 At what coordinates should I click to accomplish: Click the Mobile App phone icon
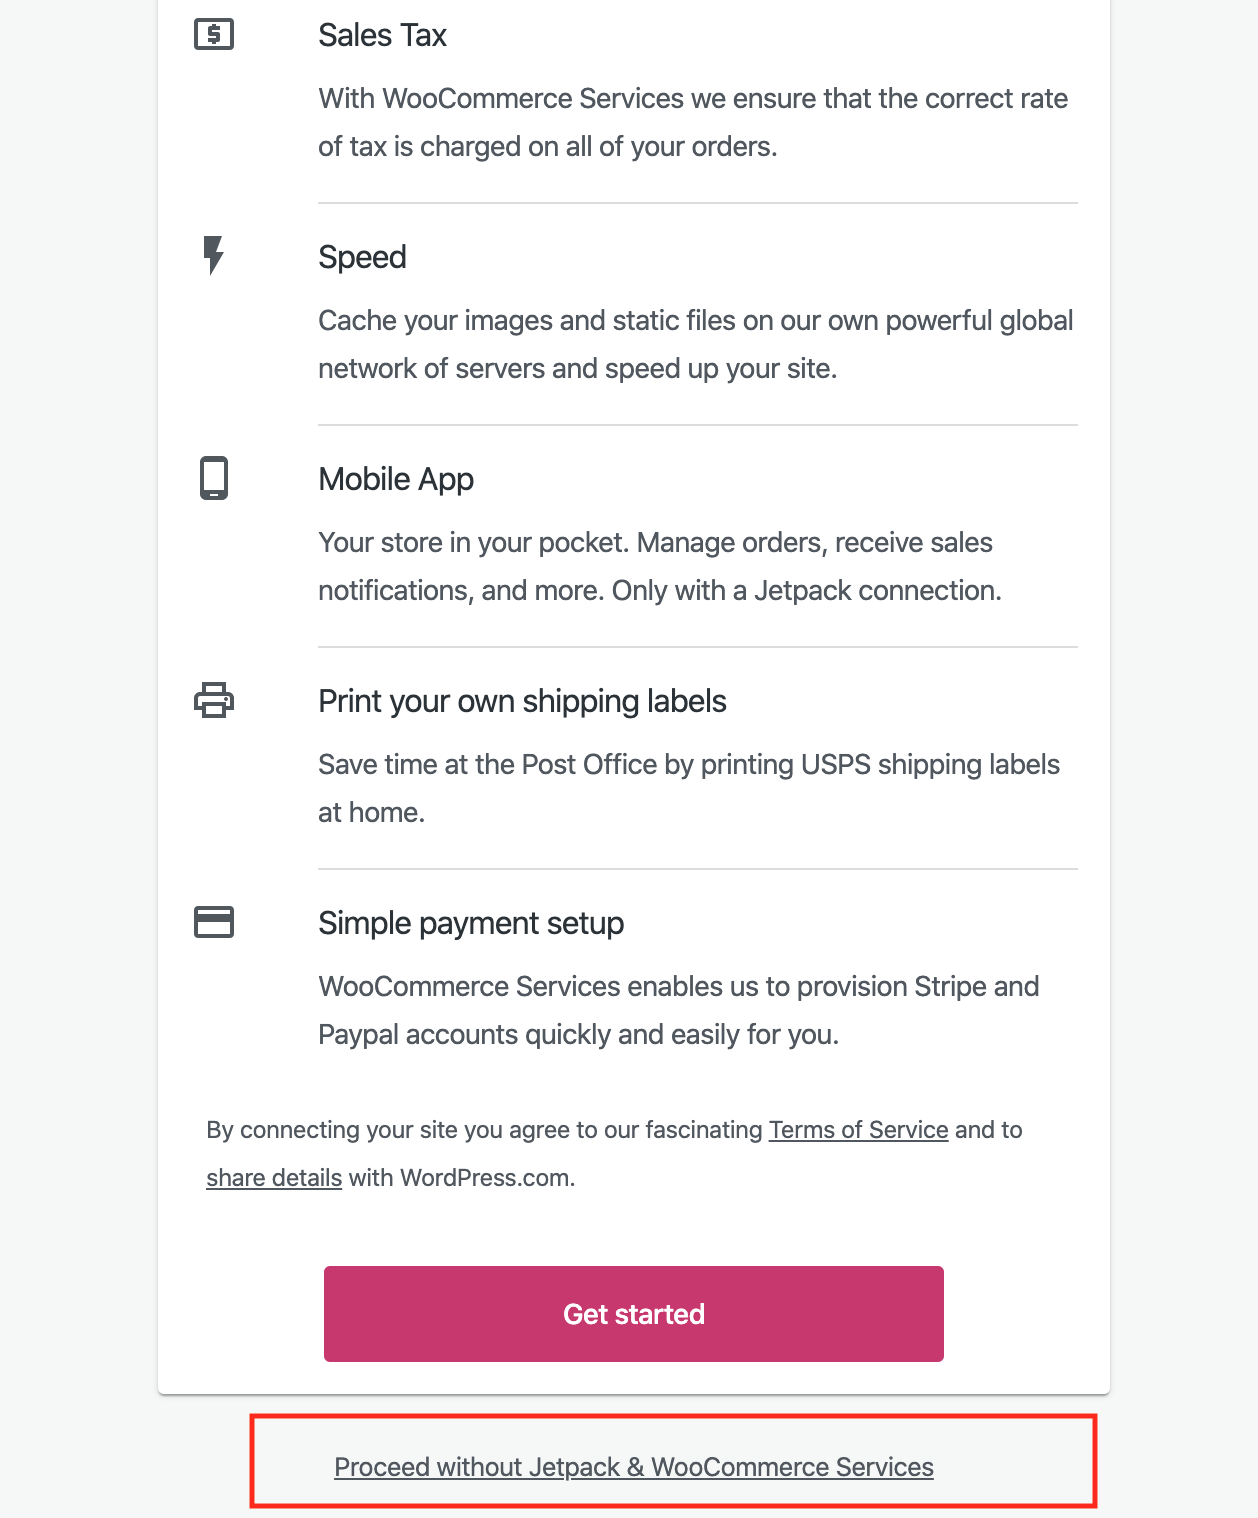(x=214, y=478)
